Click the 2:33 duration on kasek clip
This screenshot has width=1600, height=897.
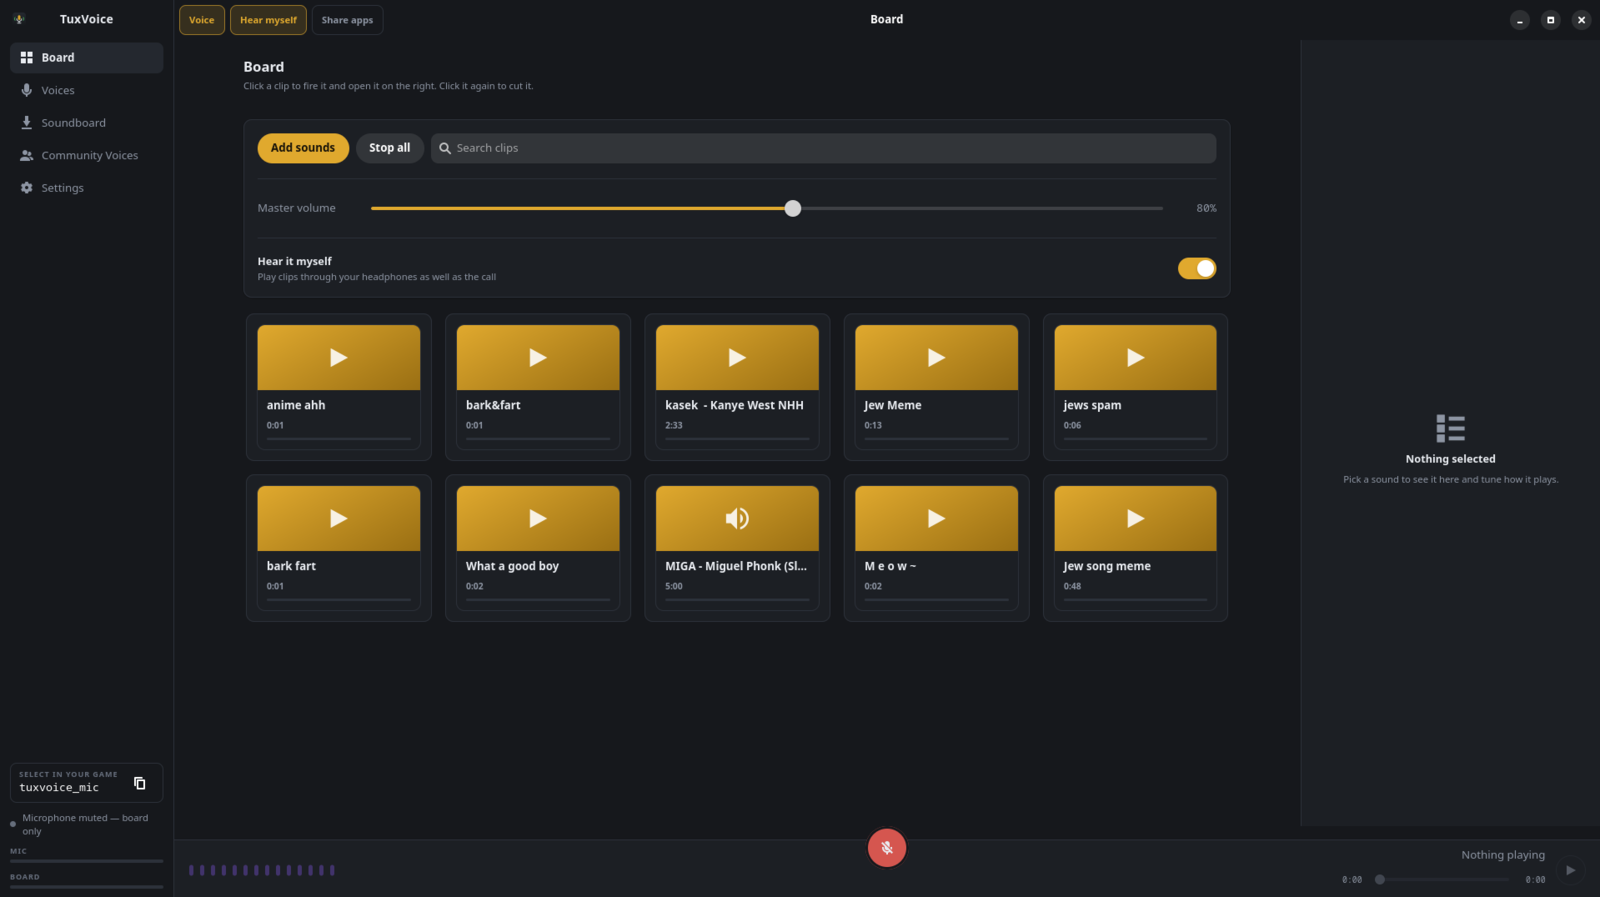coord(674,425)
